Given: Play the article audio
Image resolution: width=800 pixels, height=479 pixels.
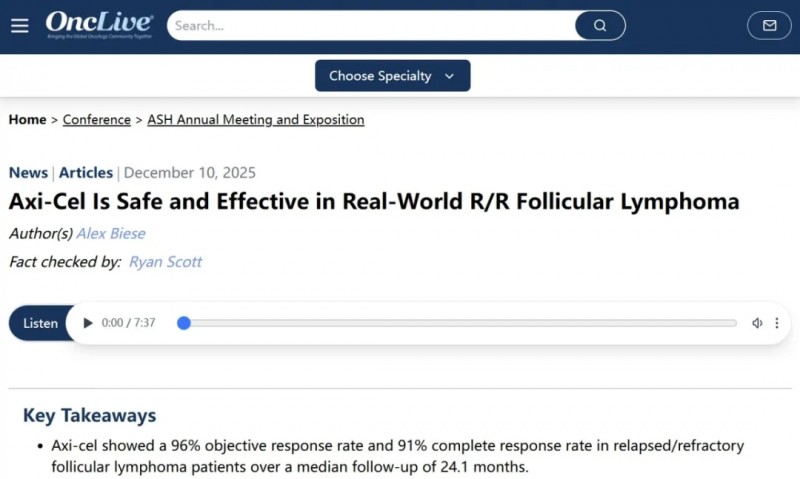Looking at the screenshot, I should [88, 323].
